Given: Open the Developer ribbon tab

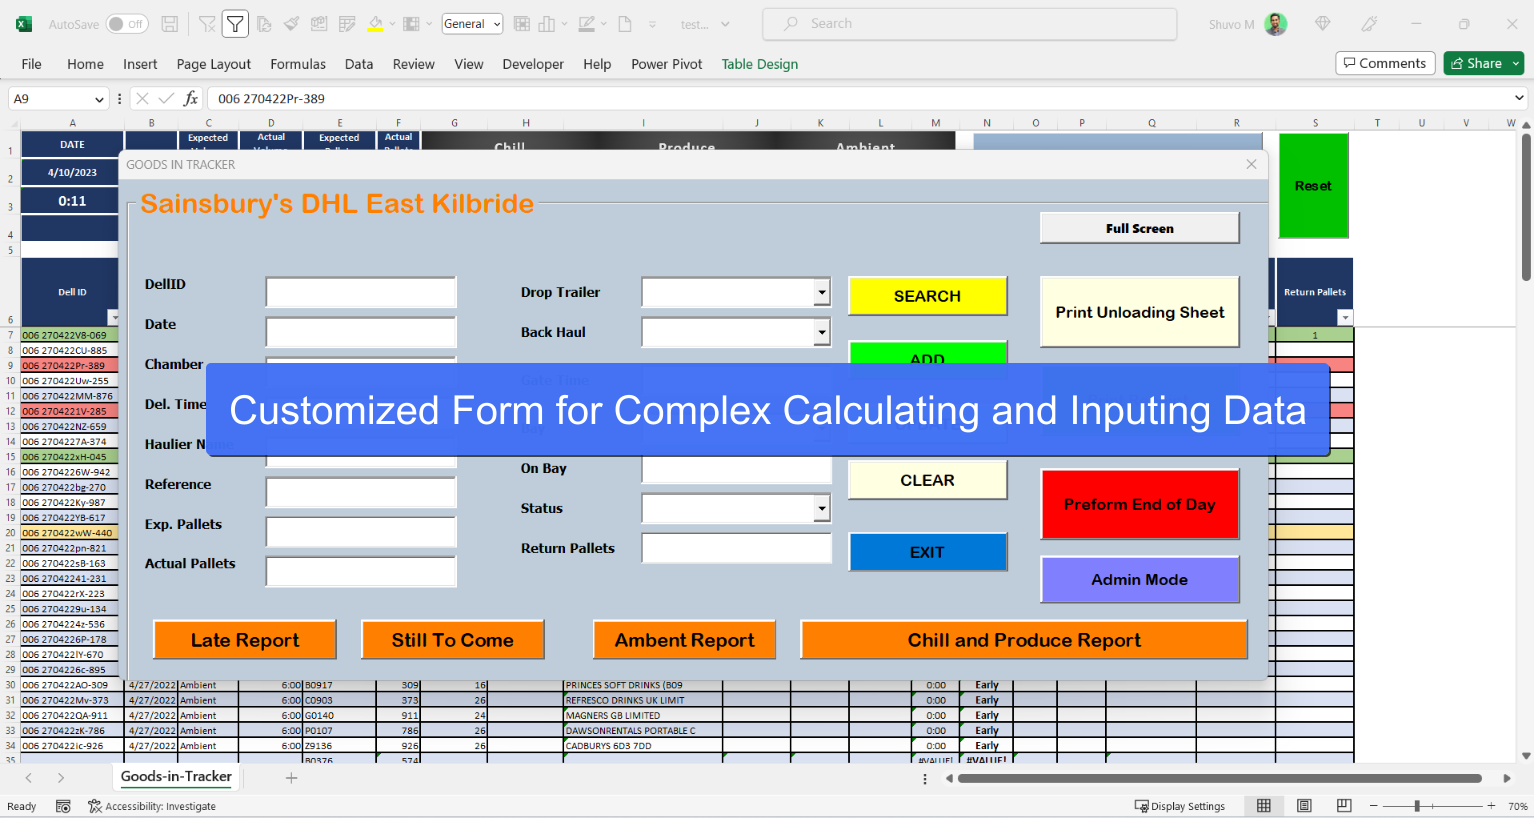Looking at the screenshot, I should point(532,64).
